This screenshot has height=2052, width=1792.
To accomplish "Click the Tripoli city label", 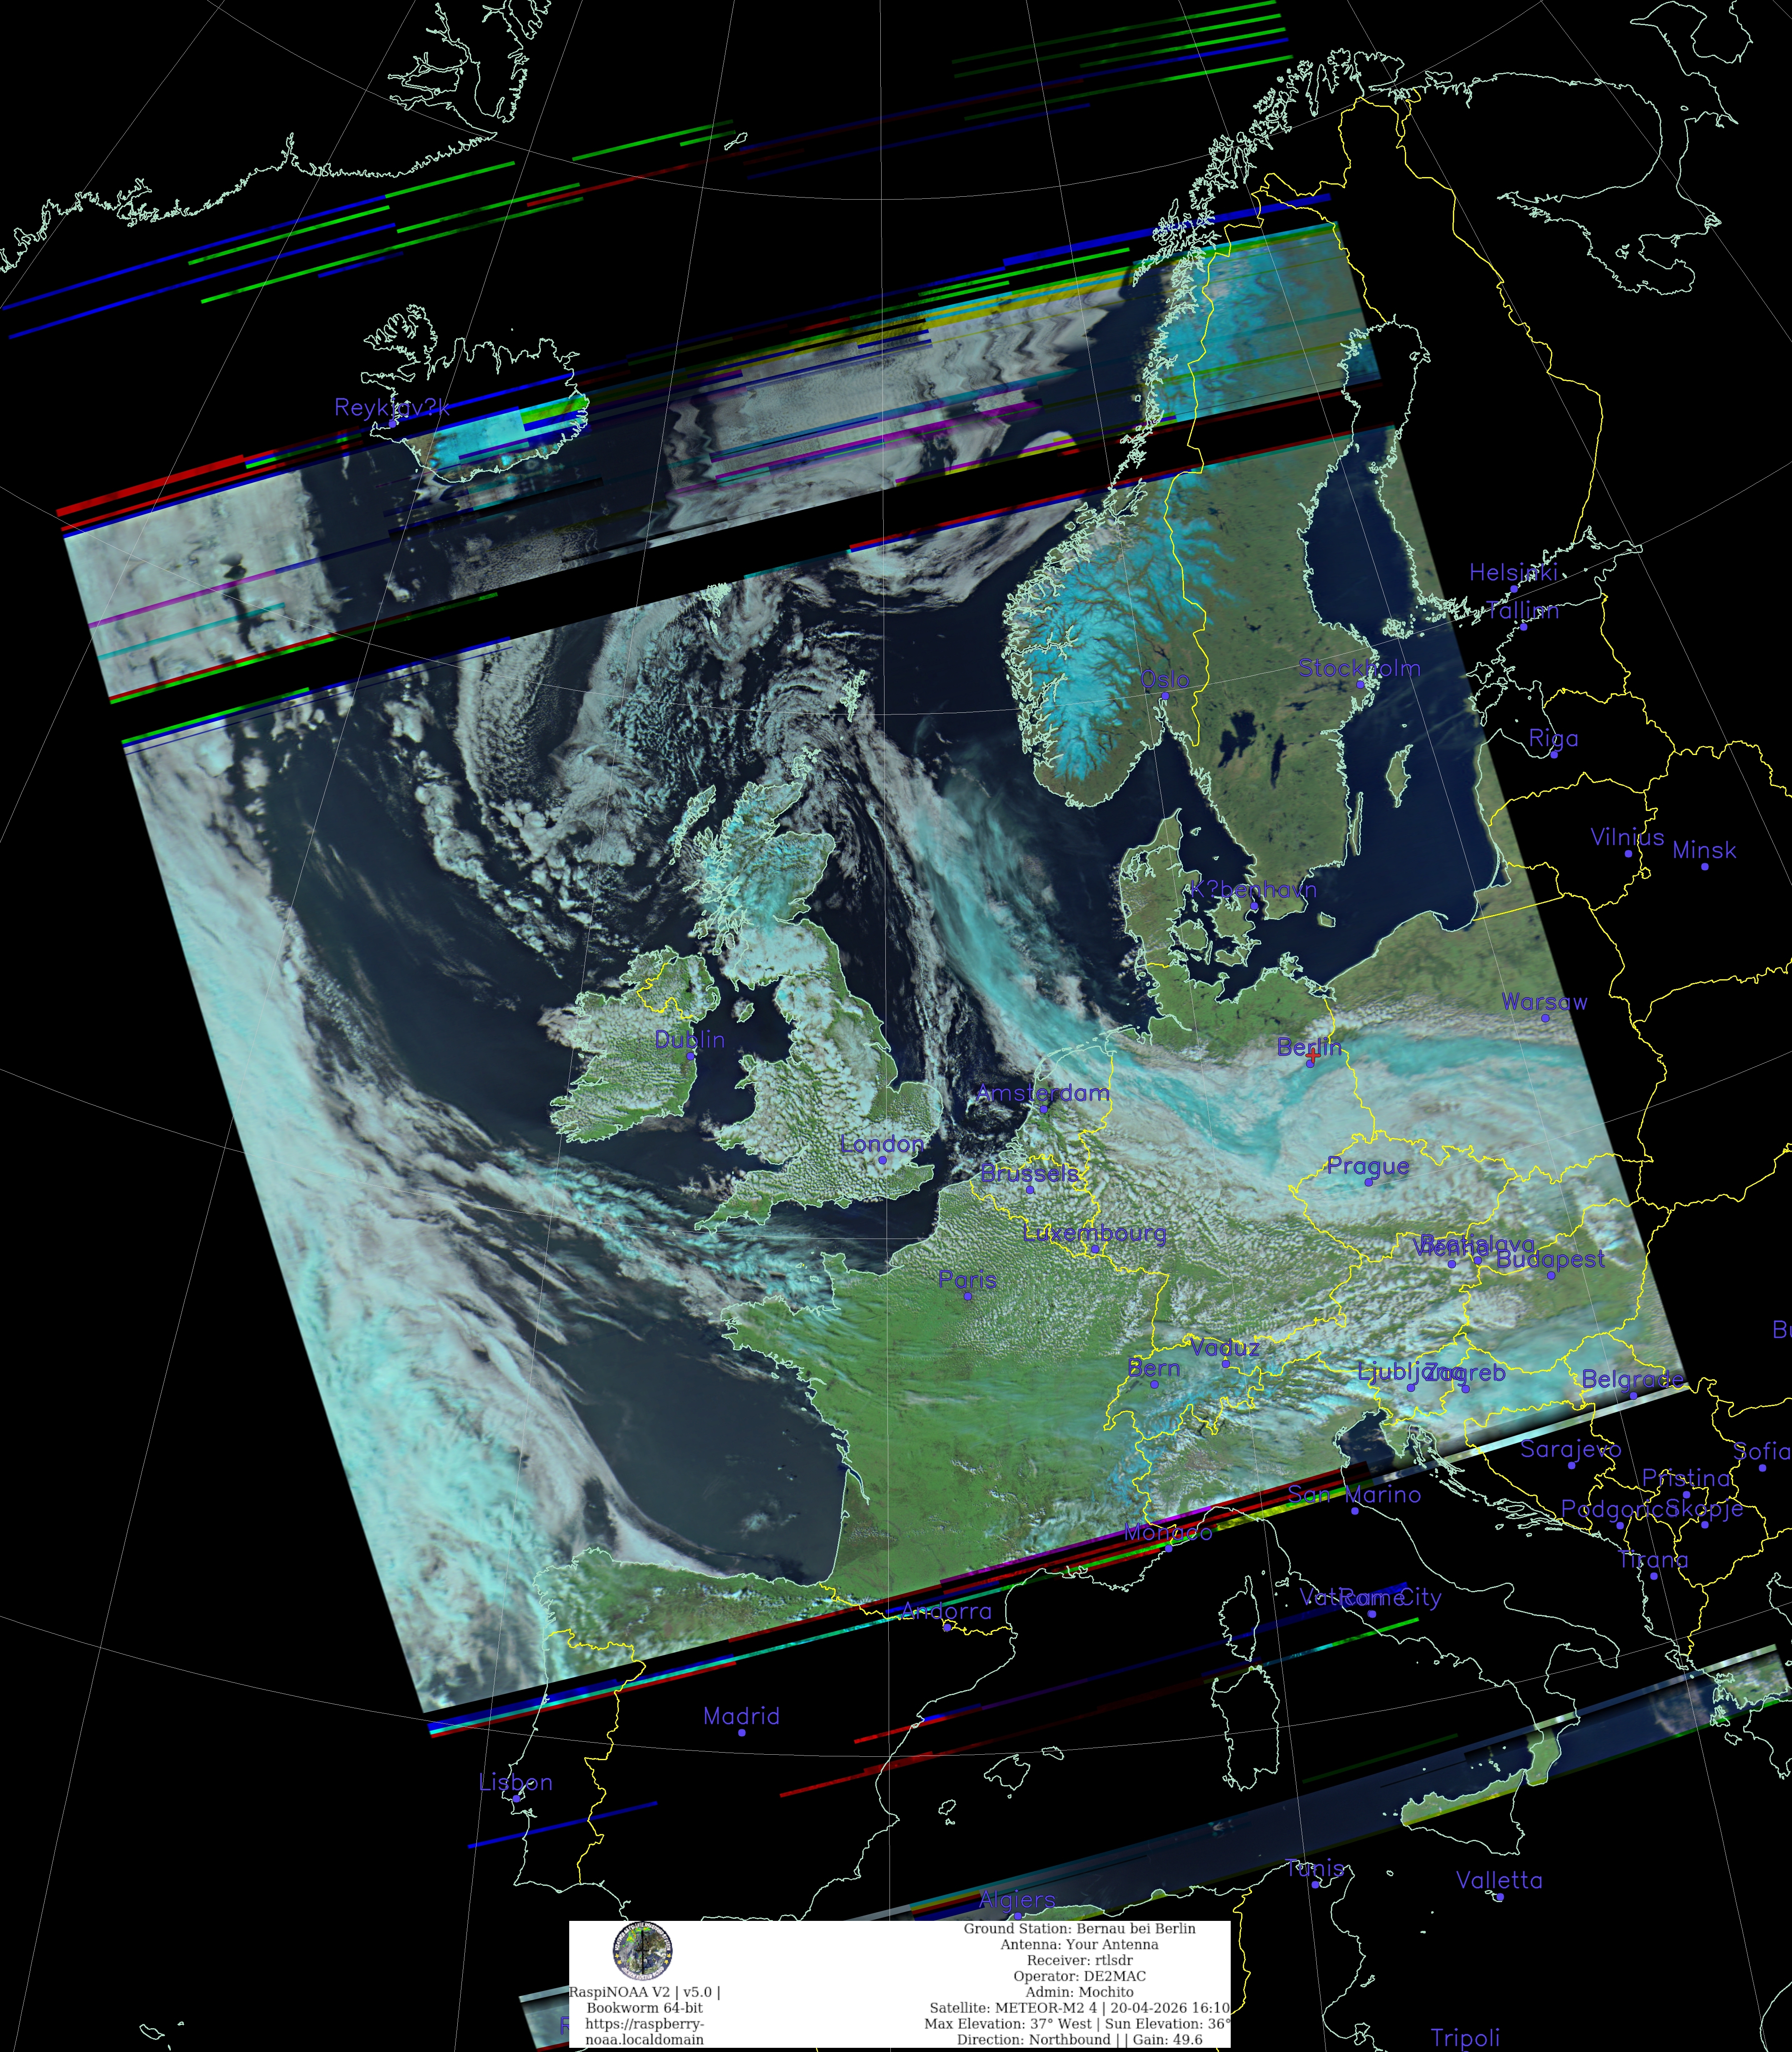I will (x=1465, y=2037).
